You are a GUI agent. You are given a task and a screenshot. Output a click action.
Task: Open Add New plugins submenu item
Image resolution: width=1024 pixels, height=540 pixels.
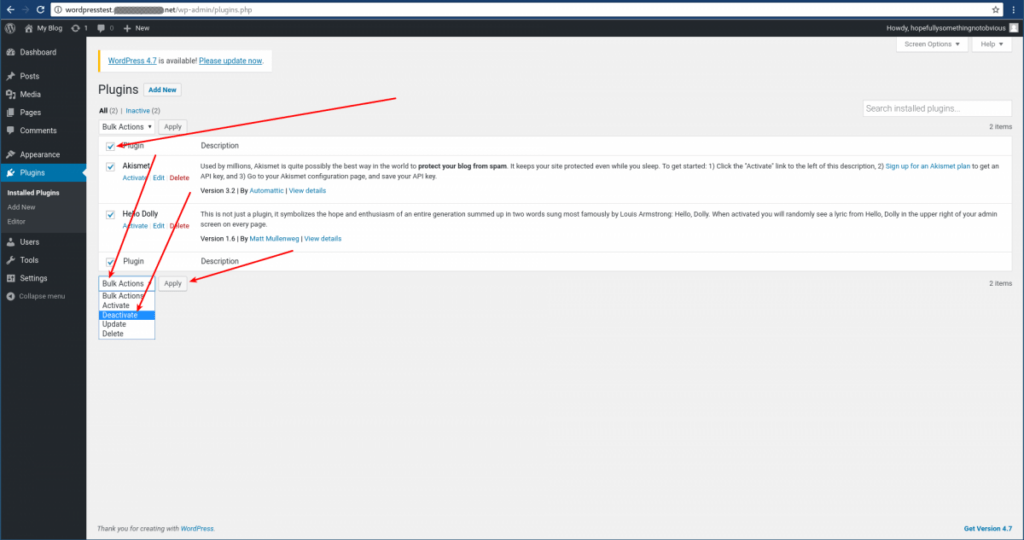(22, 207)
